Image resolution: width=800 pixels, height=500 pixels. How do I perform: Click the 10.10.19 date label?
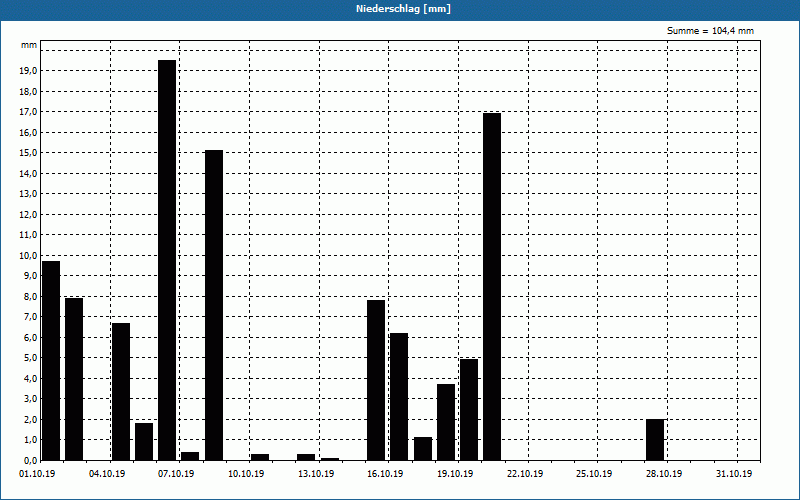point(246,474)
